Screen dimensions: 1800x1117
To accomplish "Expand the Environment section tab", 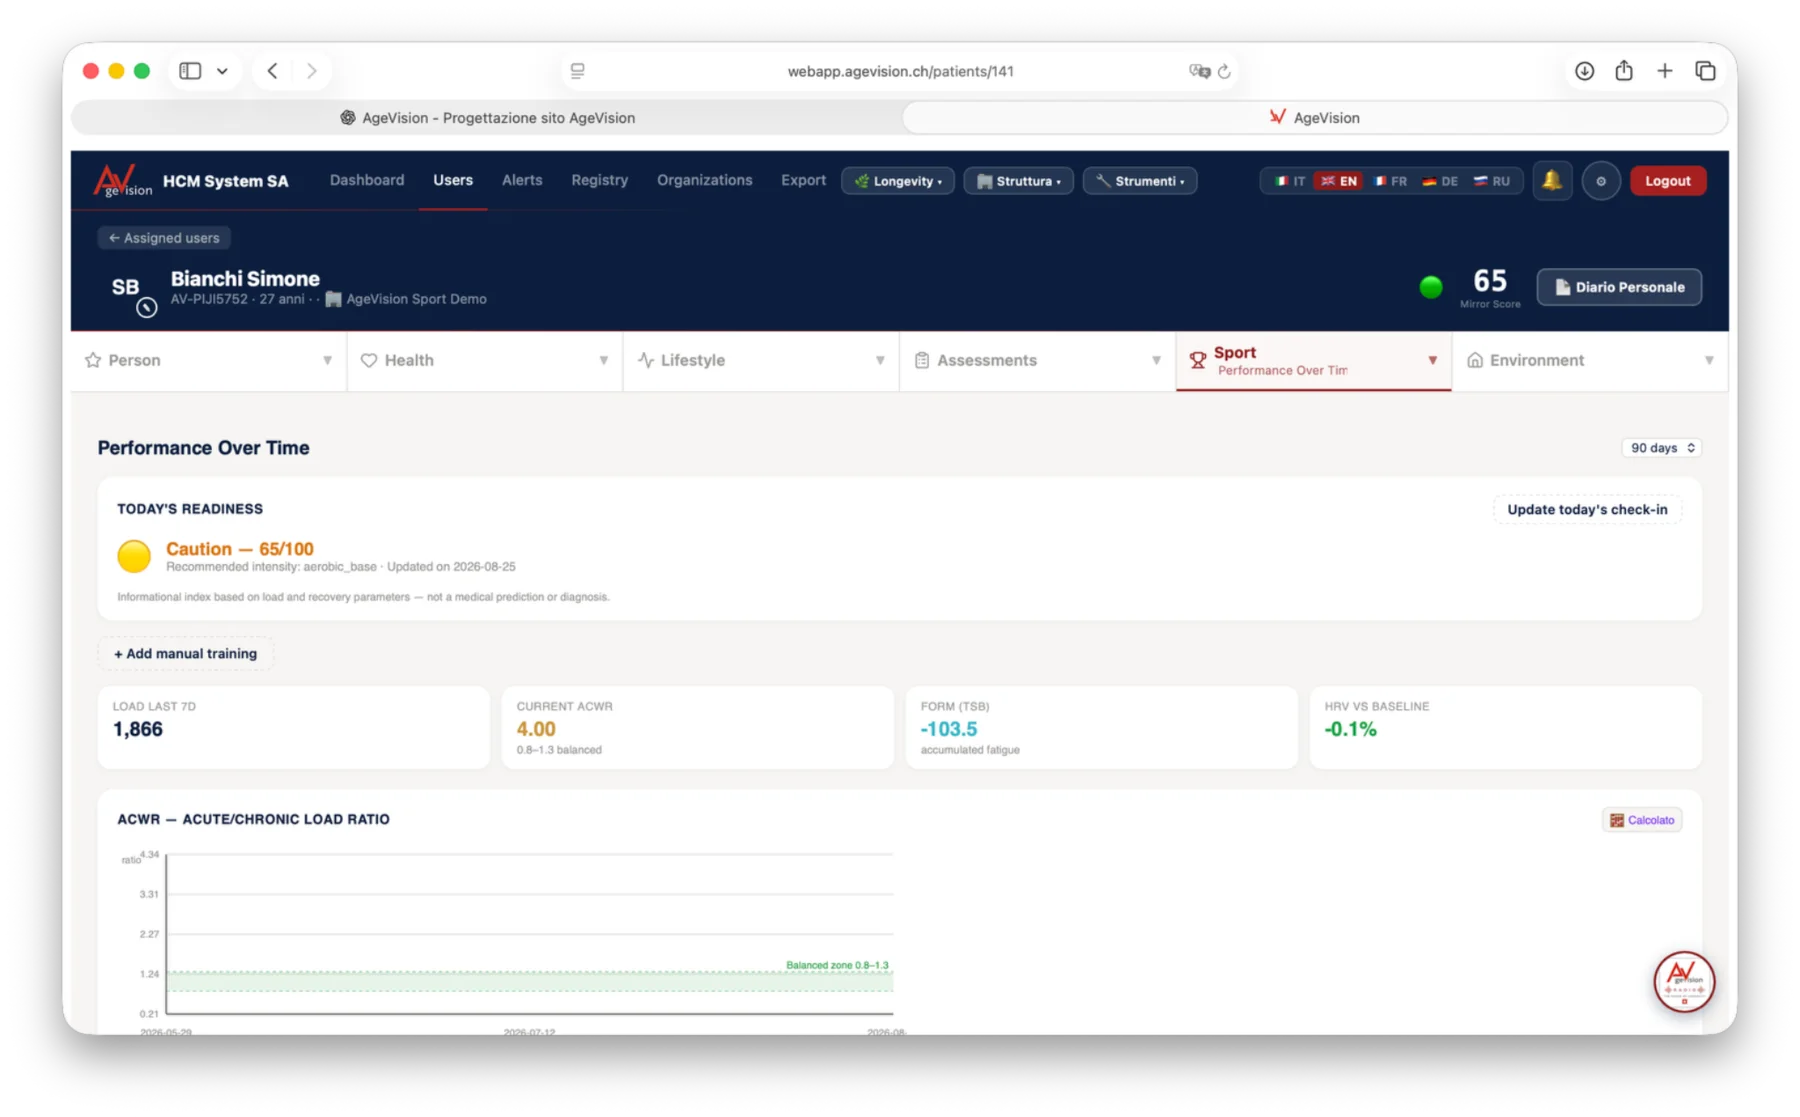I will pyautogui.click(x=1590, y=360).
